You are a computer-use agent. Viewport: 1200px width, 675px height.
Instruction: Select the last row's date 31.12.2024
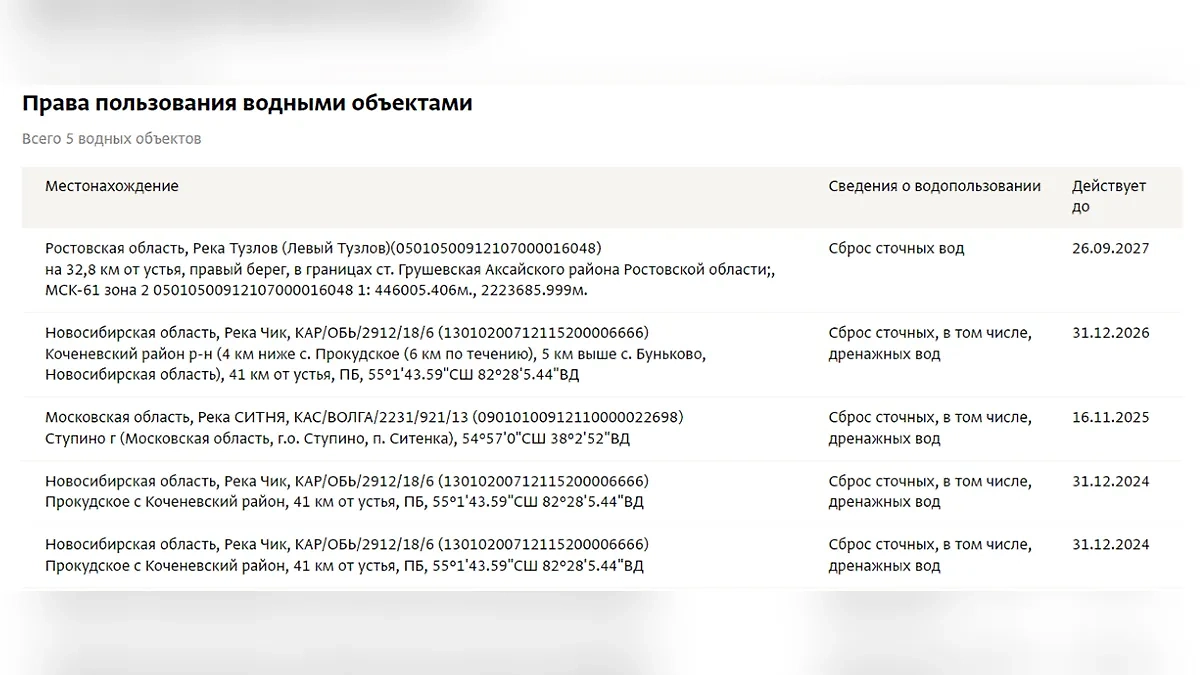coord(1110,545)
